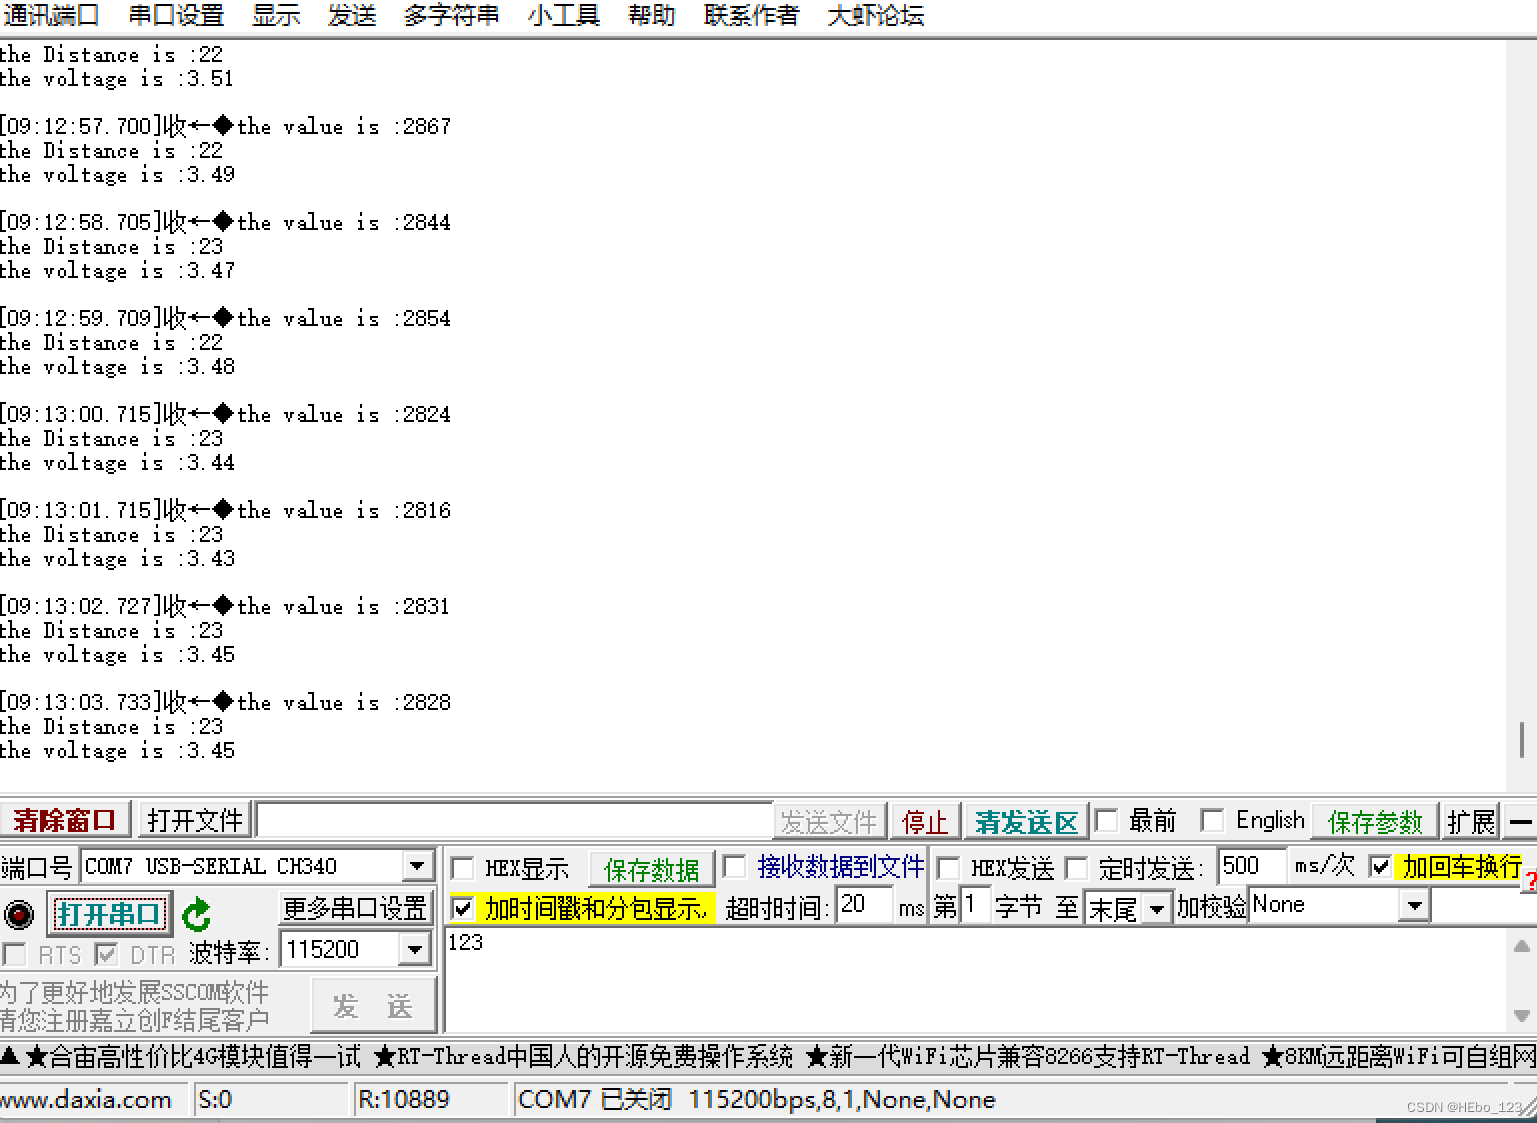This screenshot has height=1123, width=1537.
Task: Click log line 'the voltage is :3.51'
Action: tap(118, 79)
